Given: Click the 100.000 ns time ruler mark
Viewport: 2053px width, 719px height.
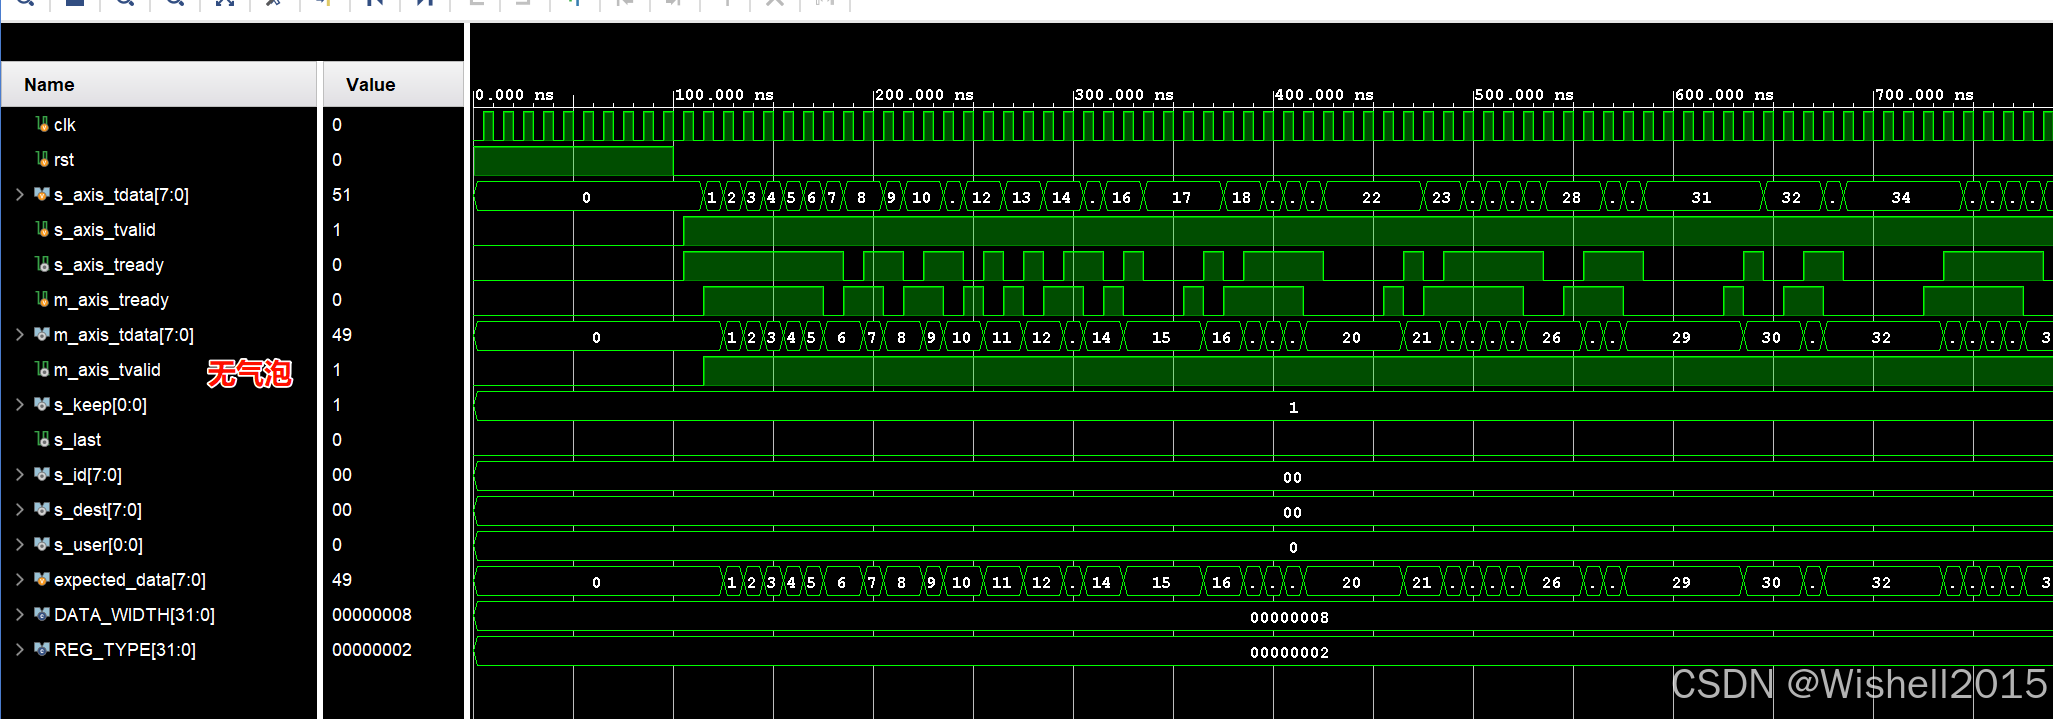Looking at the screenshot, I should pyautogui.click(x=724, y=95).
